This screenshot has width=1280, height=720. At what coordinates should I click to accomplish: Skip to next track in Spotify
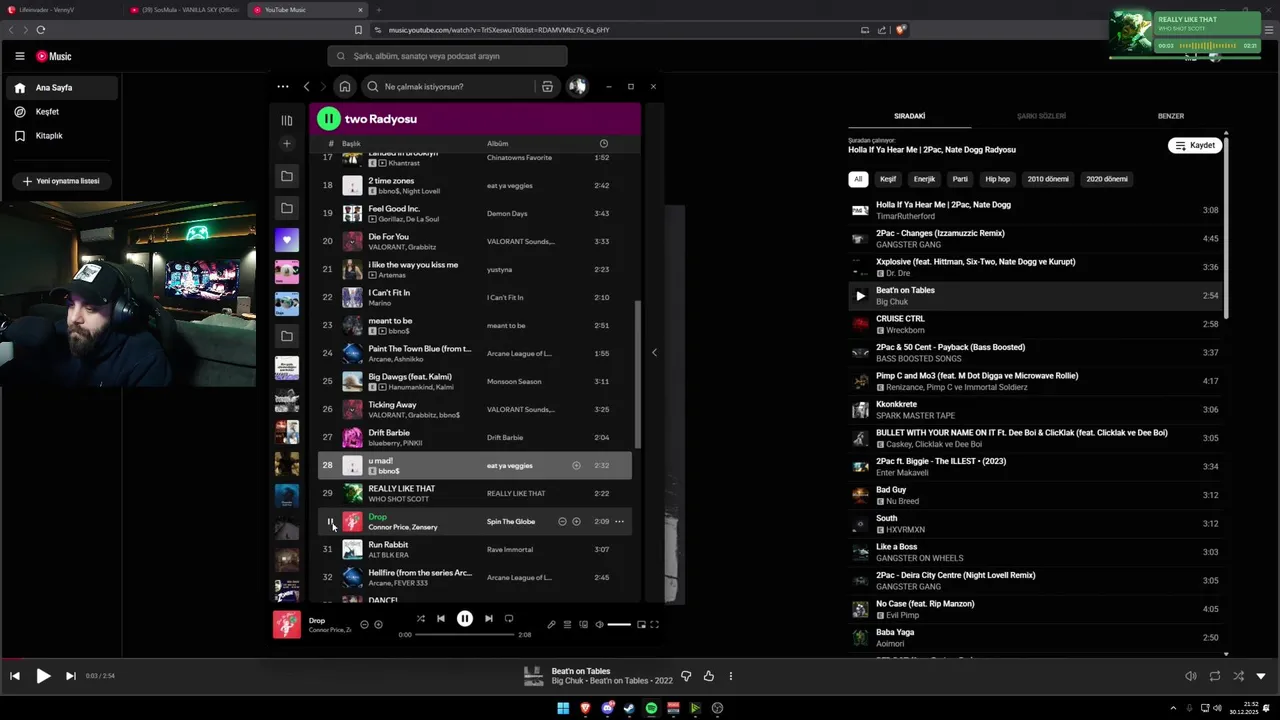coord(489,619)
